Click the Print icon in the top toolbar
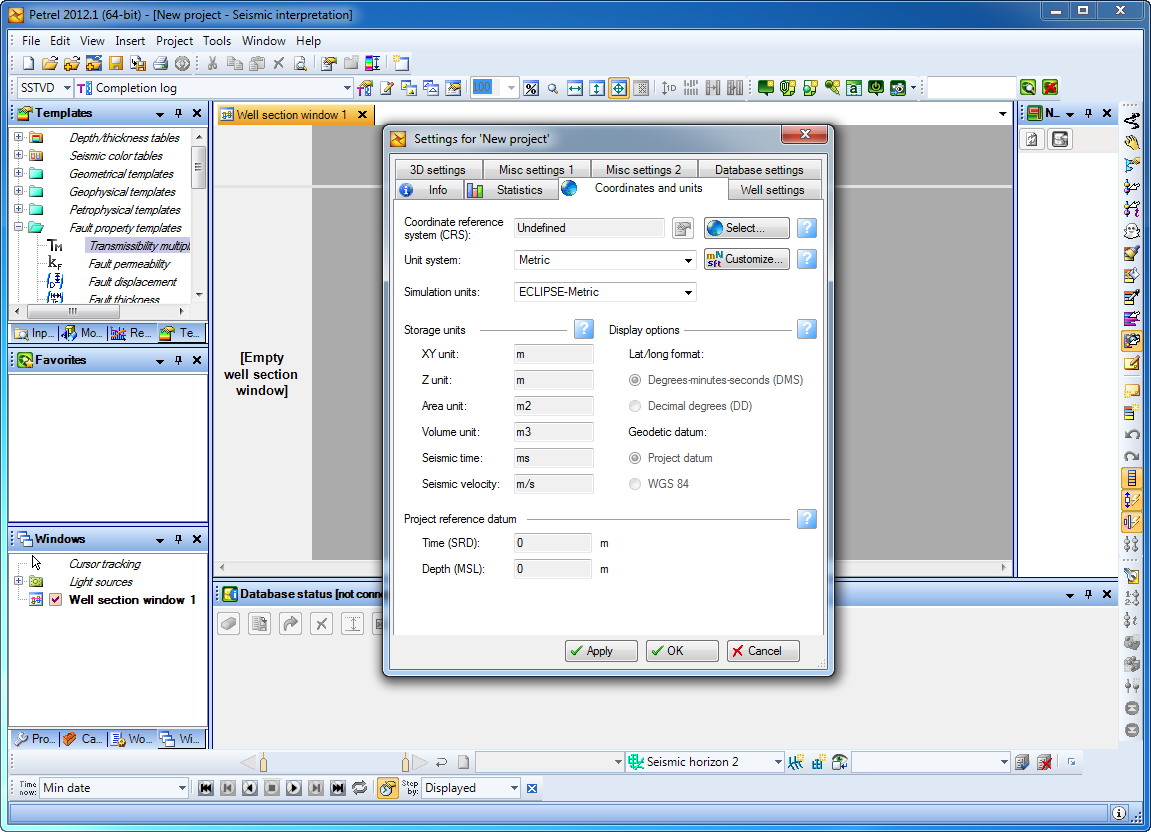 [160, 64]
